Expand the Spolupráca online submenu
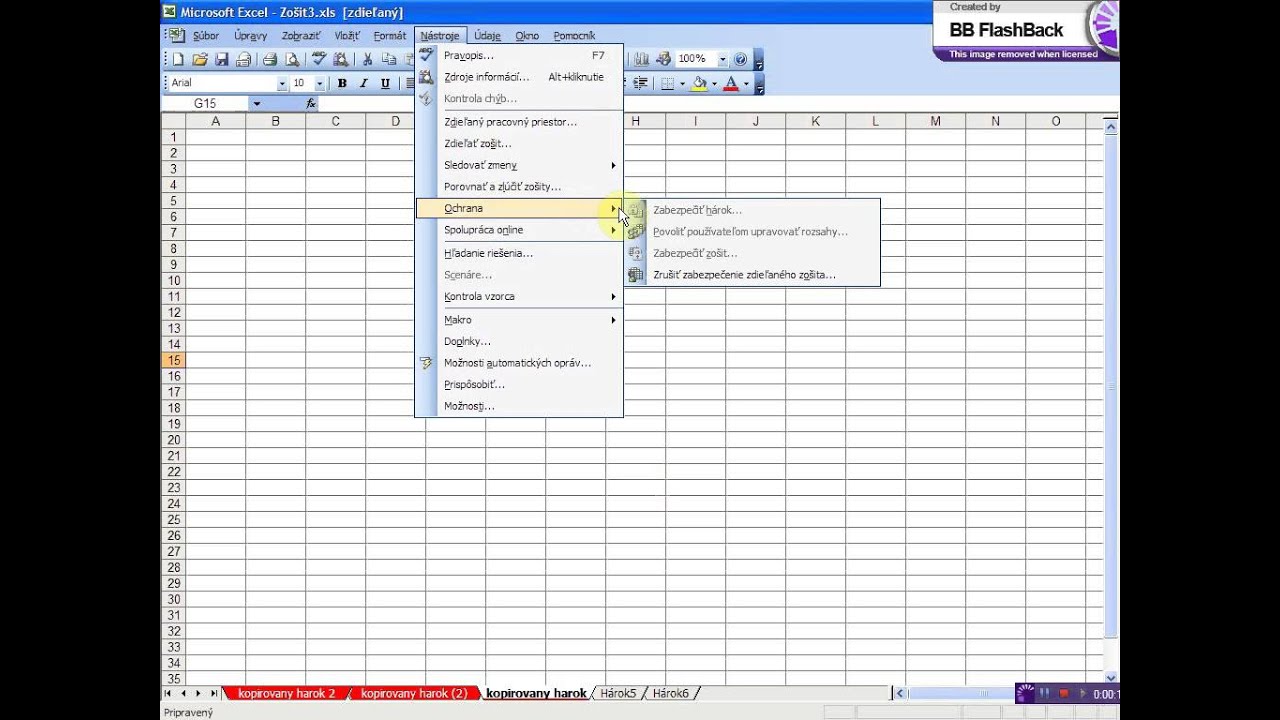The width and height of the screenshot is (1280, 720). pos(519,230)
